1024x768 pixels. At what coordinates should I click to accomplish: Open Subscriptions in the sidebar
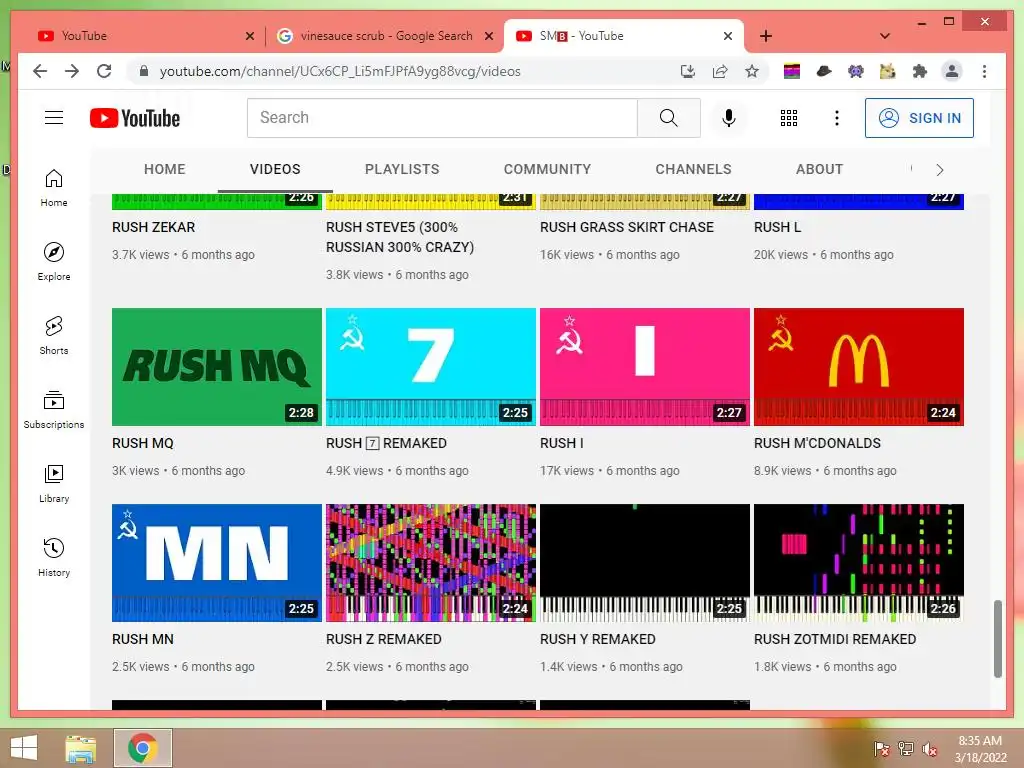[54, 409]
